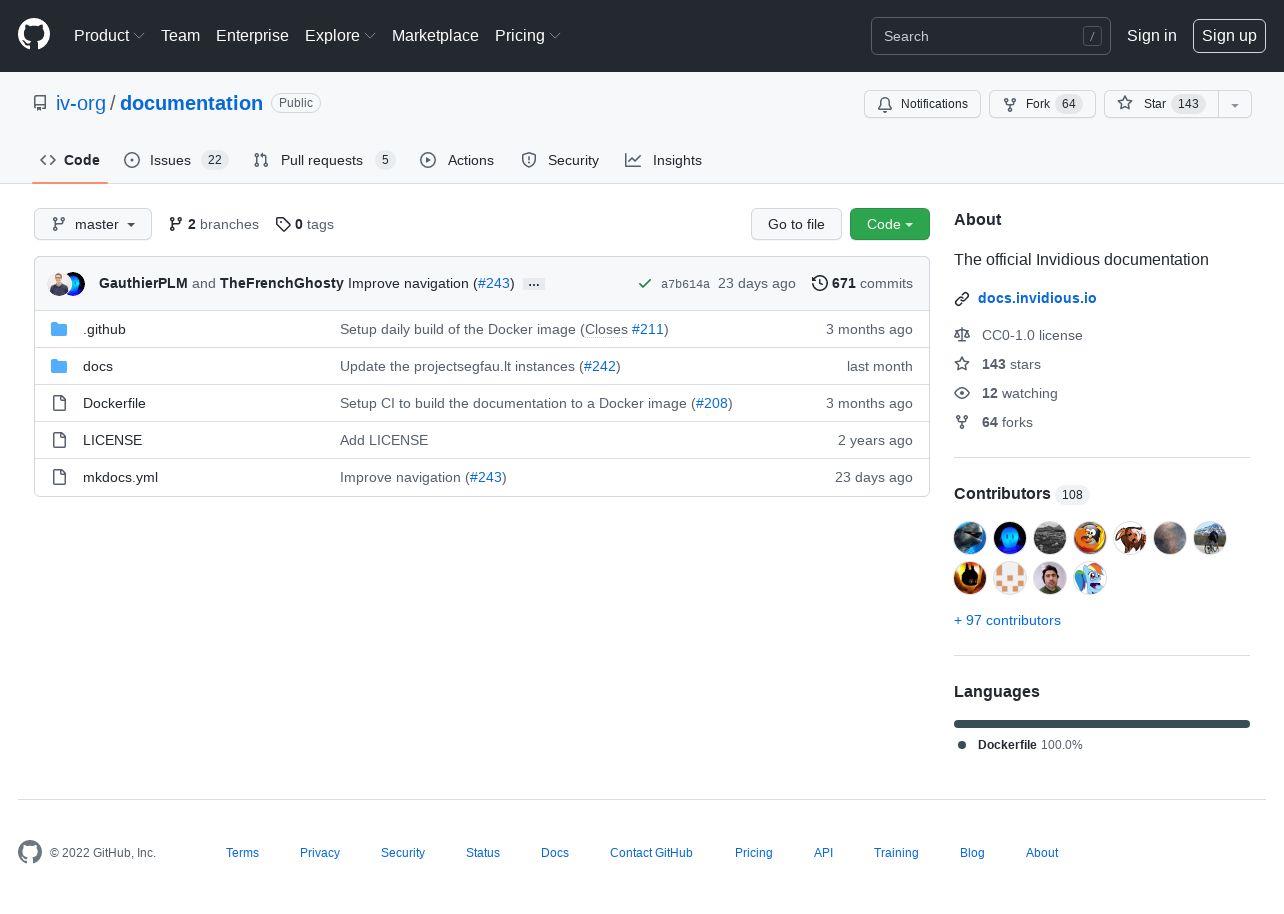Click the Languages progress bar
Screen dimensions: 1284x914
click(x=1102, y=724)
